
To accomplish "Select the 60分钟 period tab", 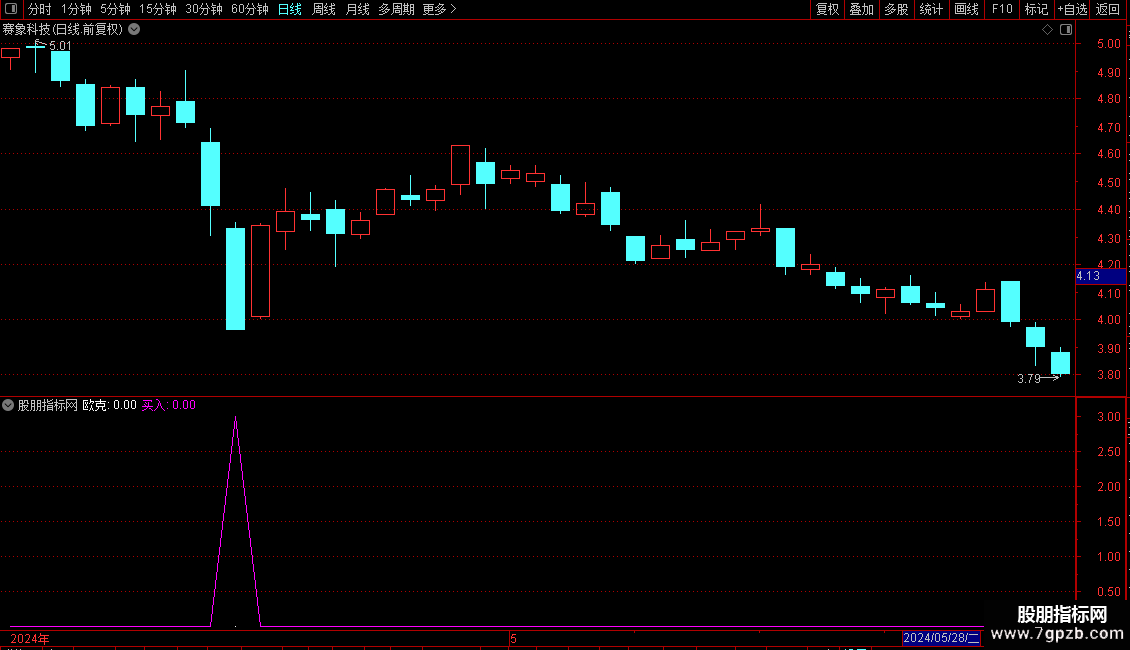I will pyautogui.click(x=249, y=9).
